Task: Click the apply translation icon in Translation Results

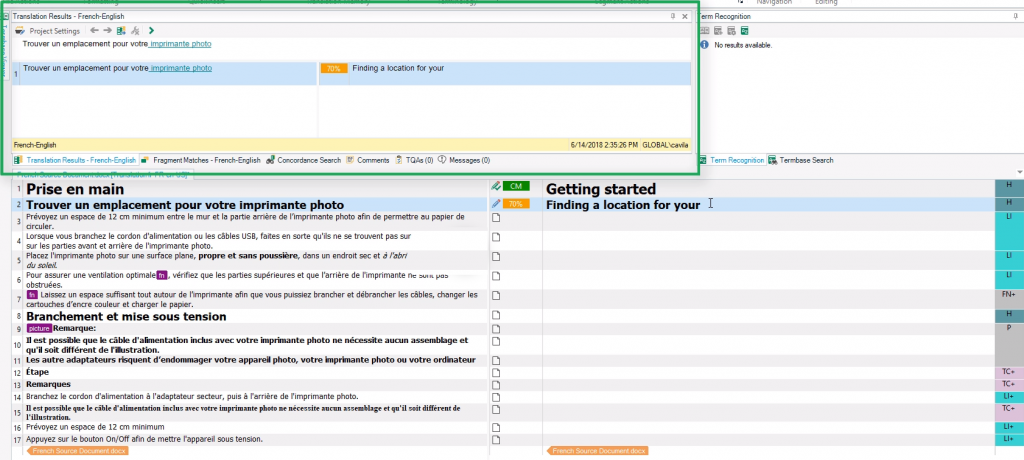Action: [121, 30]
